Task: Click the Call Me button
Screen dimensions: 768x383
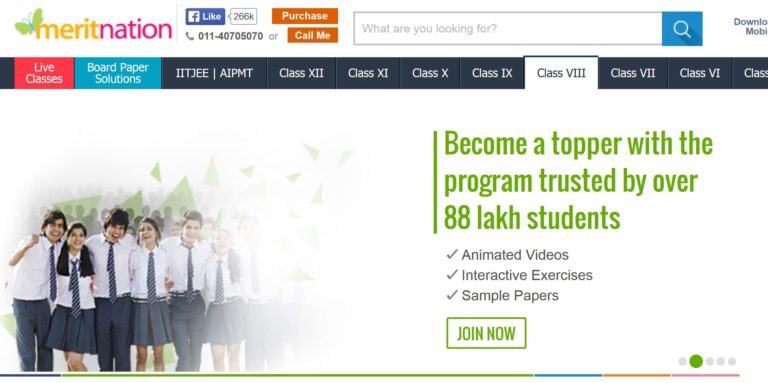Action: click(x=312, y=35)
